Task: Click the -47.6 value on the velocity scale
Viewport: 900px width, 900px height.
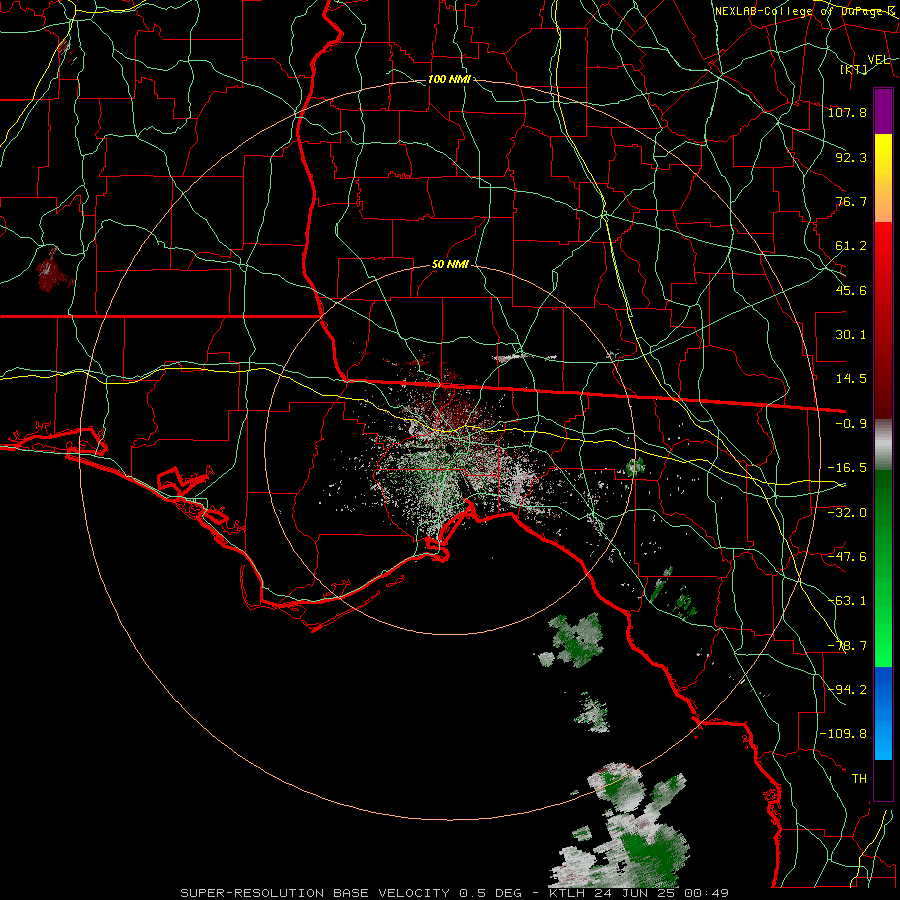Action: click(847, 557)
